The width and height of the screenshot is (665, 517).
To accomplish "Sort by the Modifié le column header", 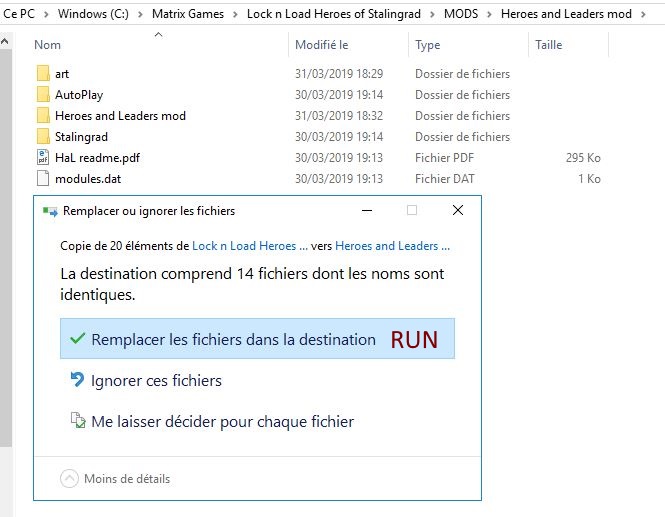I will pyautogui.click(x=321, y=45).
